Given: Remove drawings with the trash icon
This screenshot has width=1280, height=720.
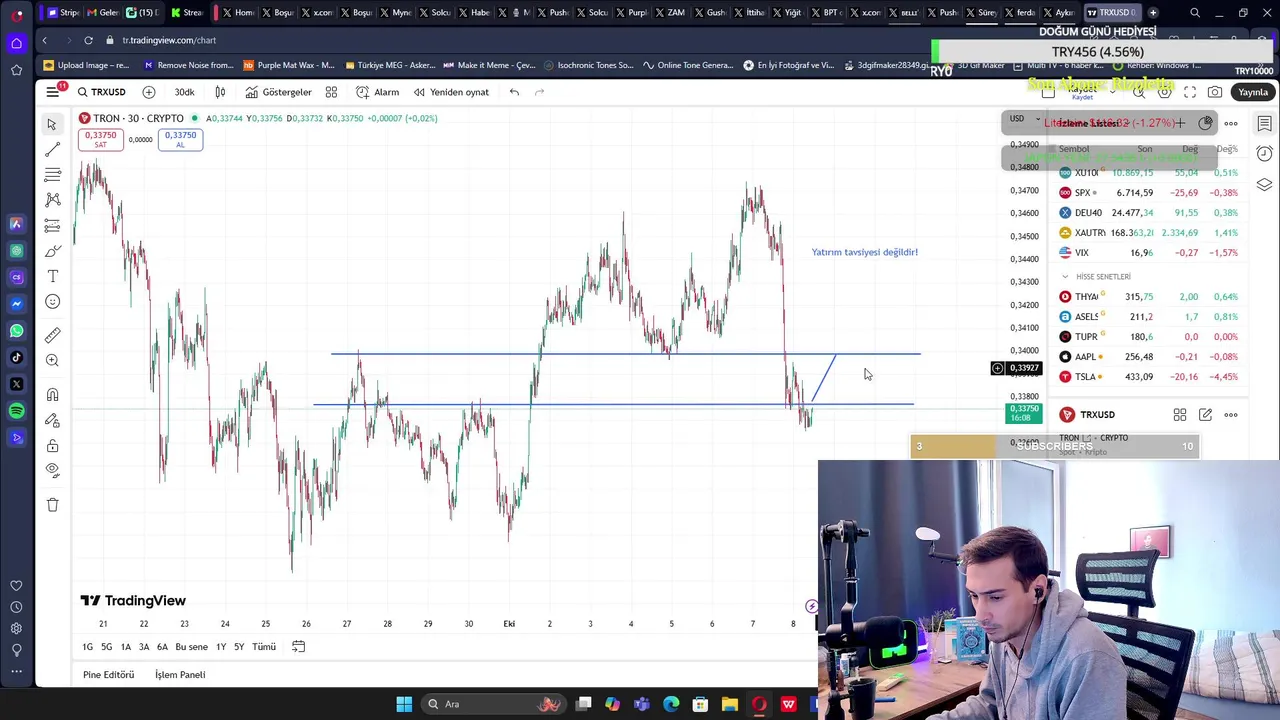Looking at the screenshot, I should [x=52, y=505].
